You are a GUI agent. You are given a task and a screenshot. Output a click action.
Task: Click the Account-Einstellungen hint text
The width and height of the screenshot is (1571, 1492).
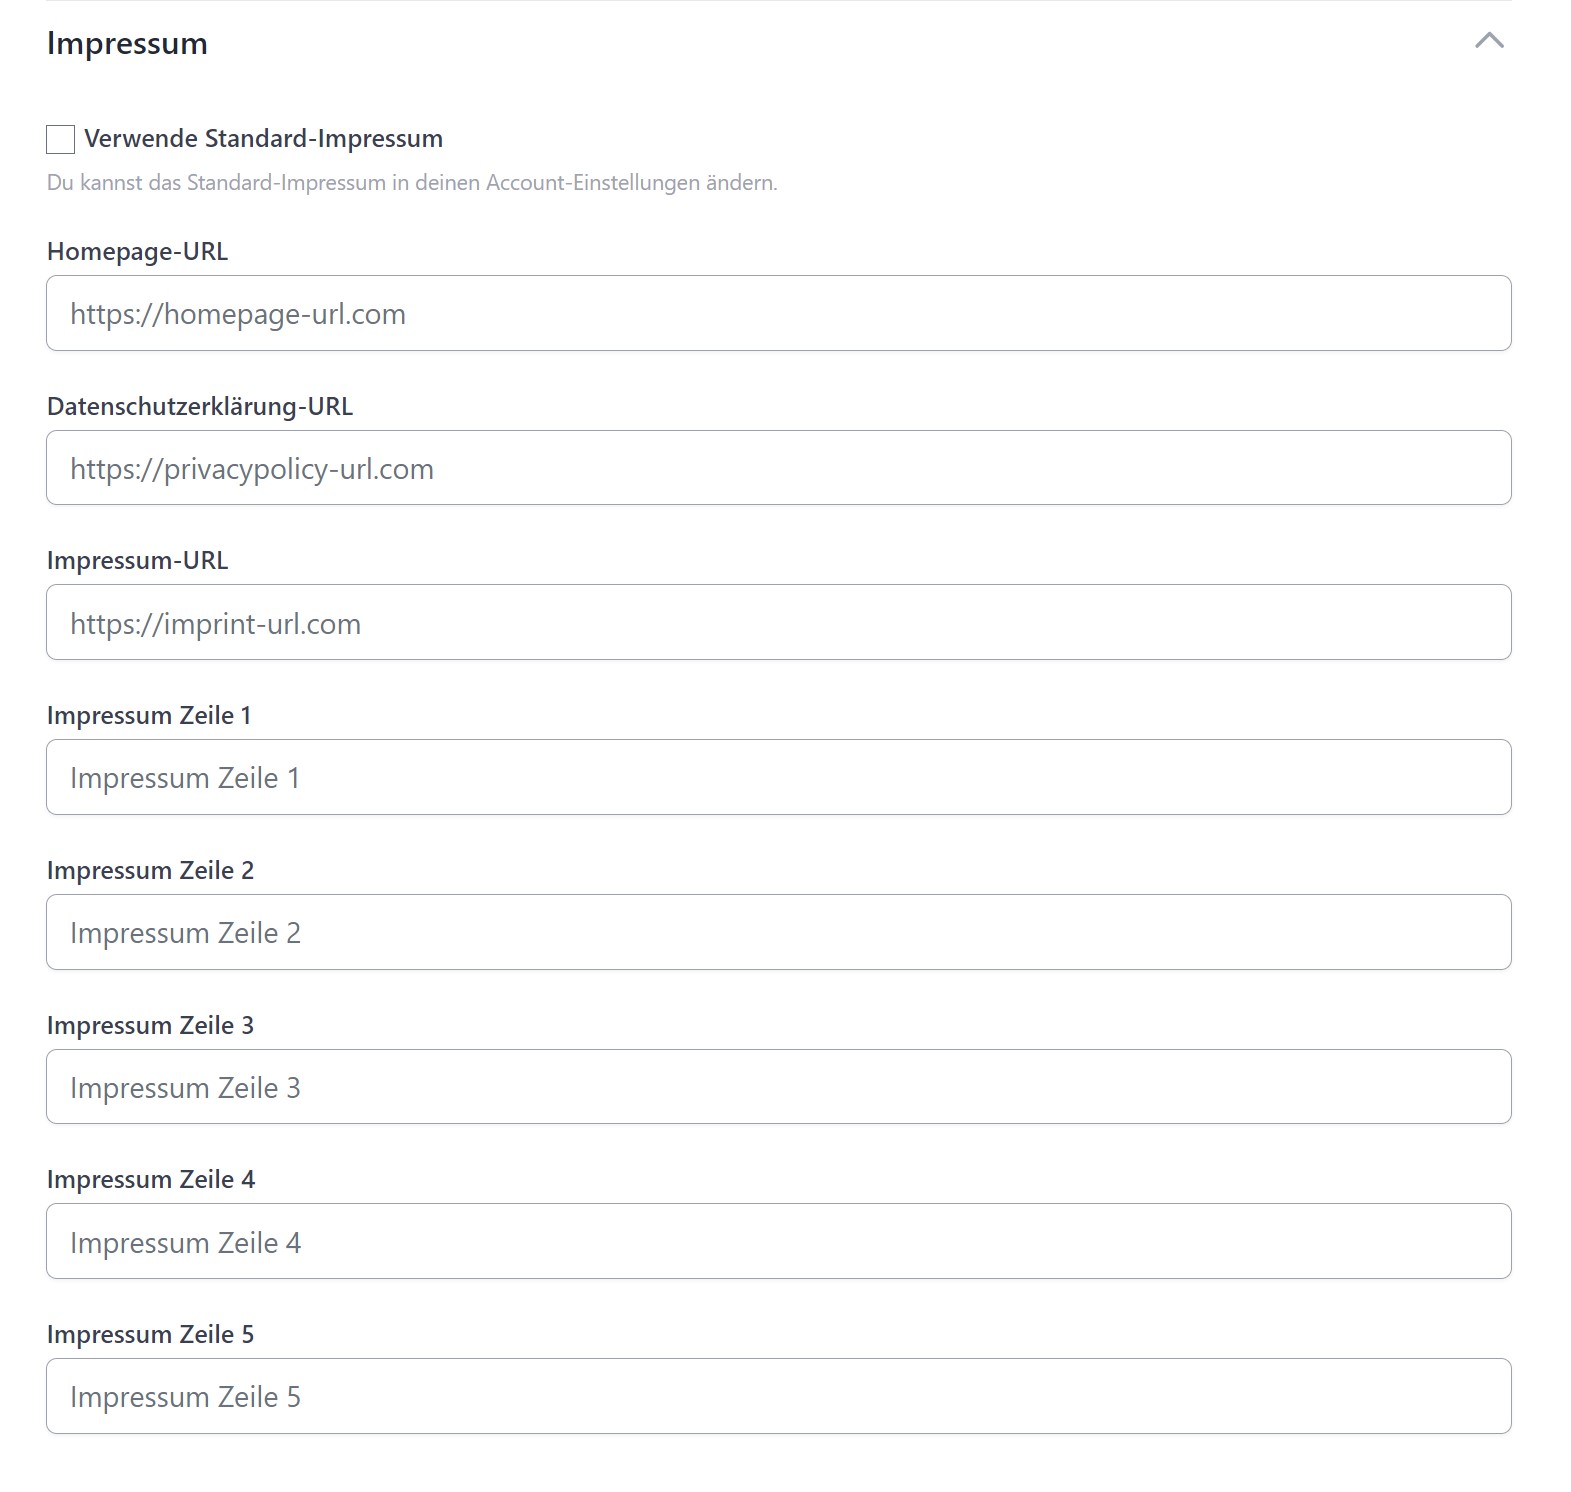(x=411, y=183)
